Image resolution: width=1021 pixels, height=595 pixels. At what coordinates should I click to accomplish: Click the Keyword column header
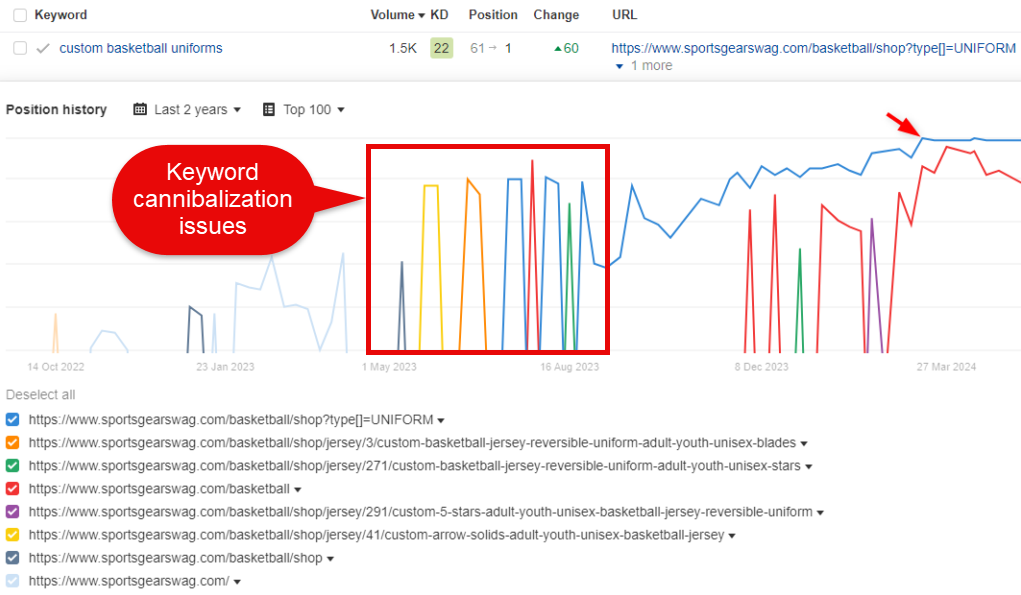pyautogui.click(x=61, y=15)
